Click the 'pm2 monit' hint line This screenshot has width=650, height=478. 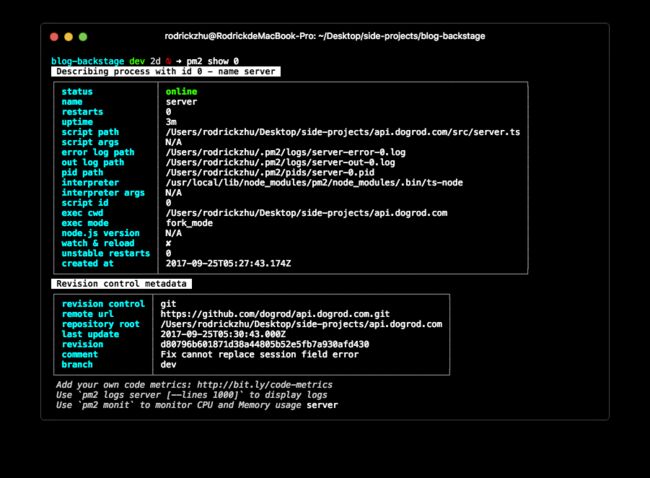pos(197,405)
